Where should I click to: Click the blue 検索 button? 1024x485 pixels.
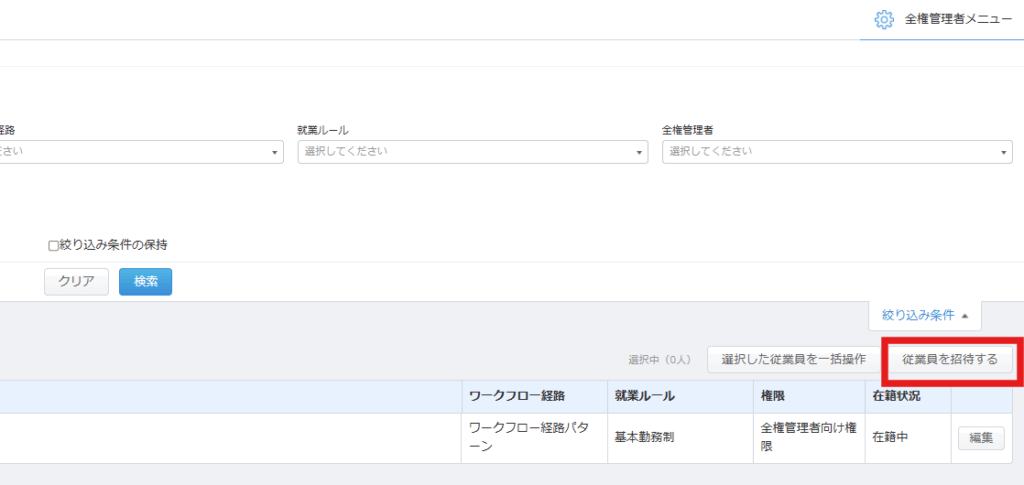[145, 282]
